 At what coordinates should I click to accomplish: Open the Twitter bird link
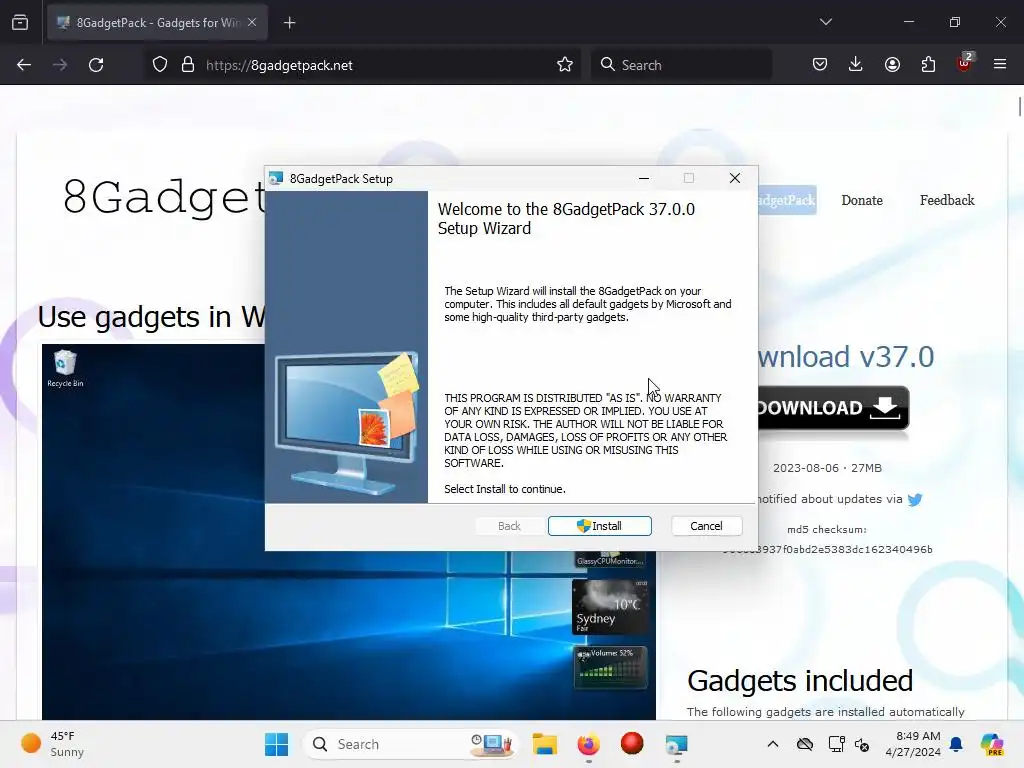click(916, 500)
